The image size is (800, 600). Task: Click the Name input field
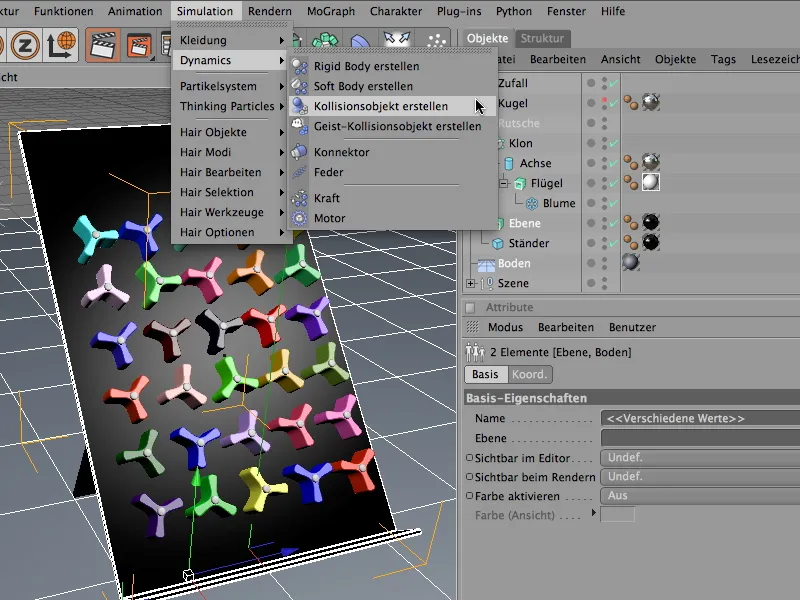pyautogui.click(x=700, y=418)
